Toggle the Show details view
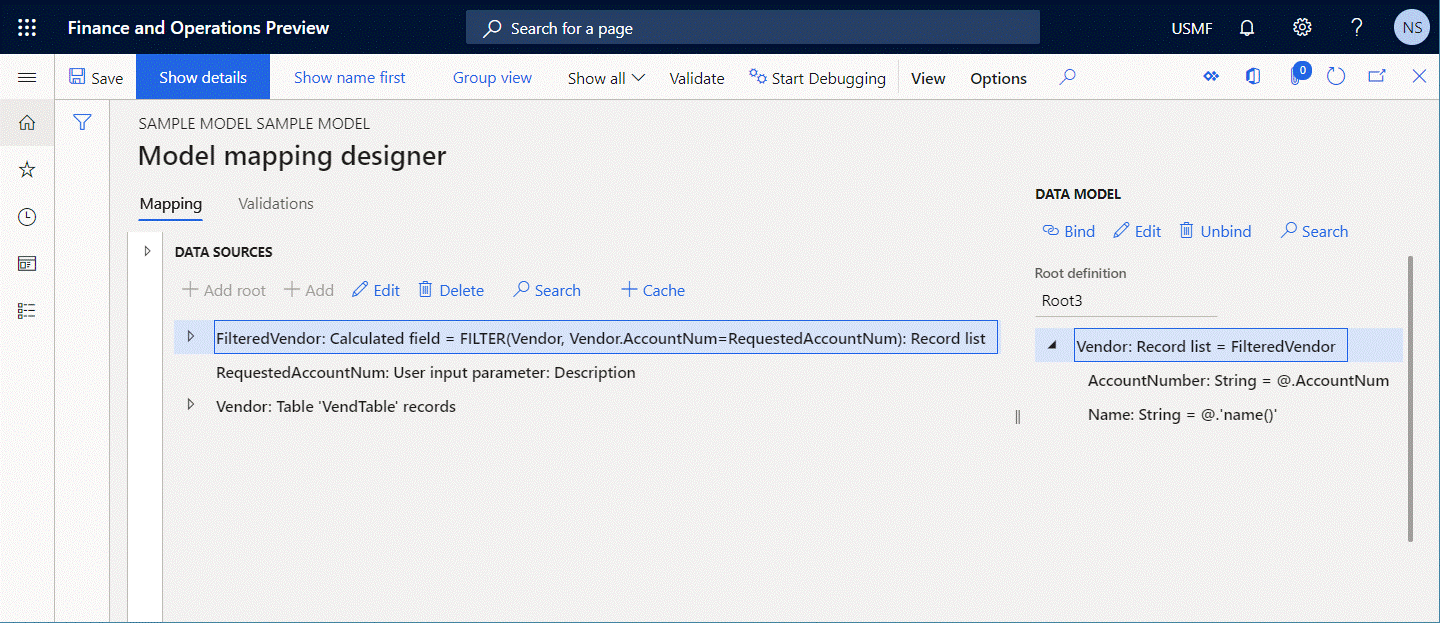The width and height of the screenshot is (1440, 623). [x=202, y=76]
